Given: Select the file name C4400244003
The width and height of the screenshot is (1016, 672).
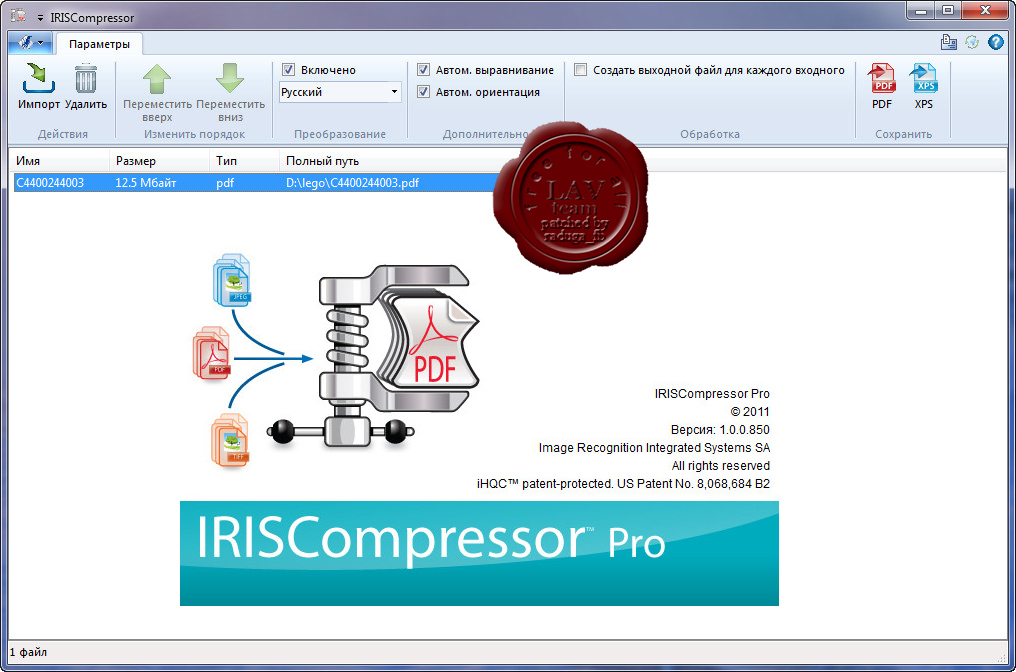Looking at the screenshot, I should 50,183.
